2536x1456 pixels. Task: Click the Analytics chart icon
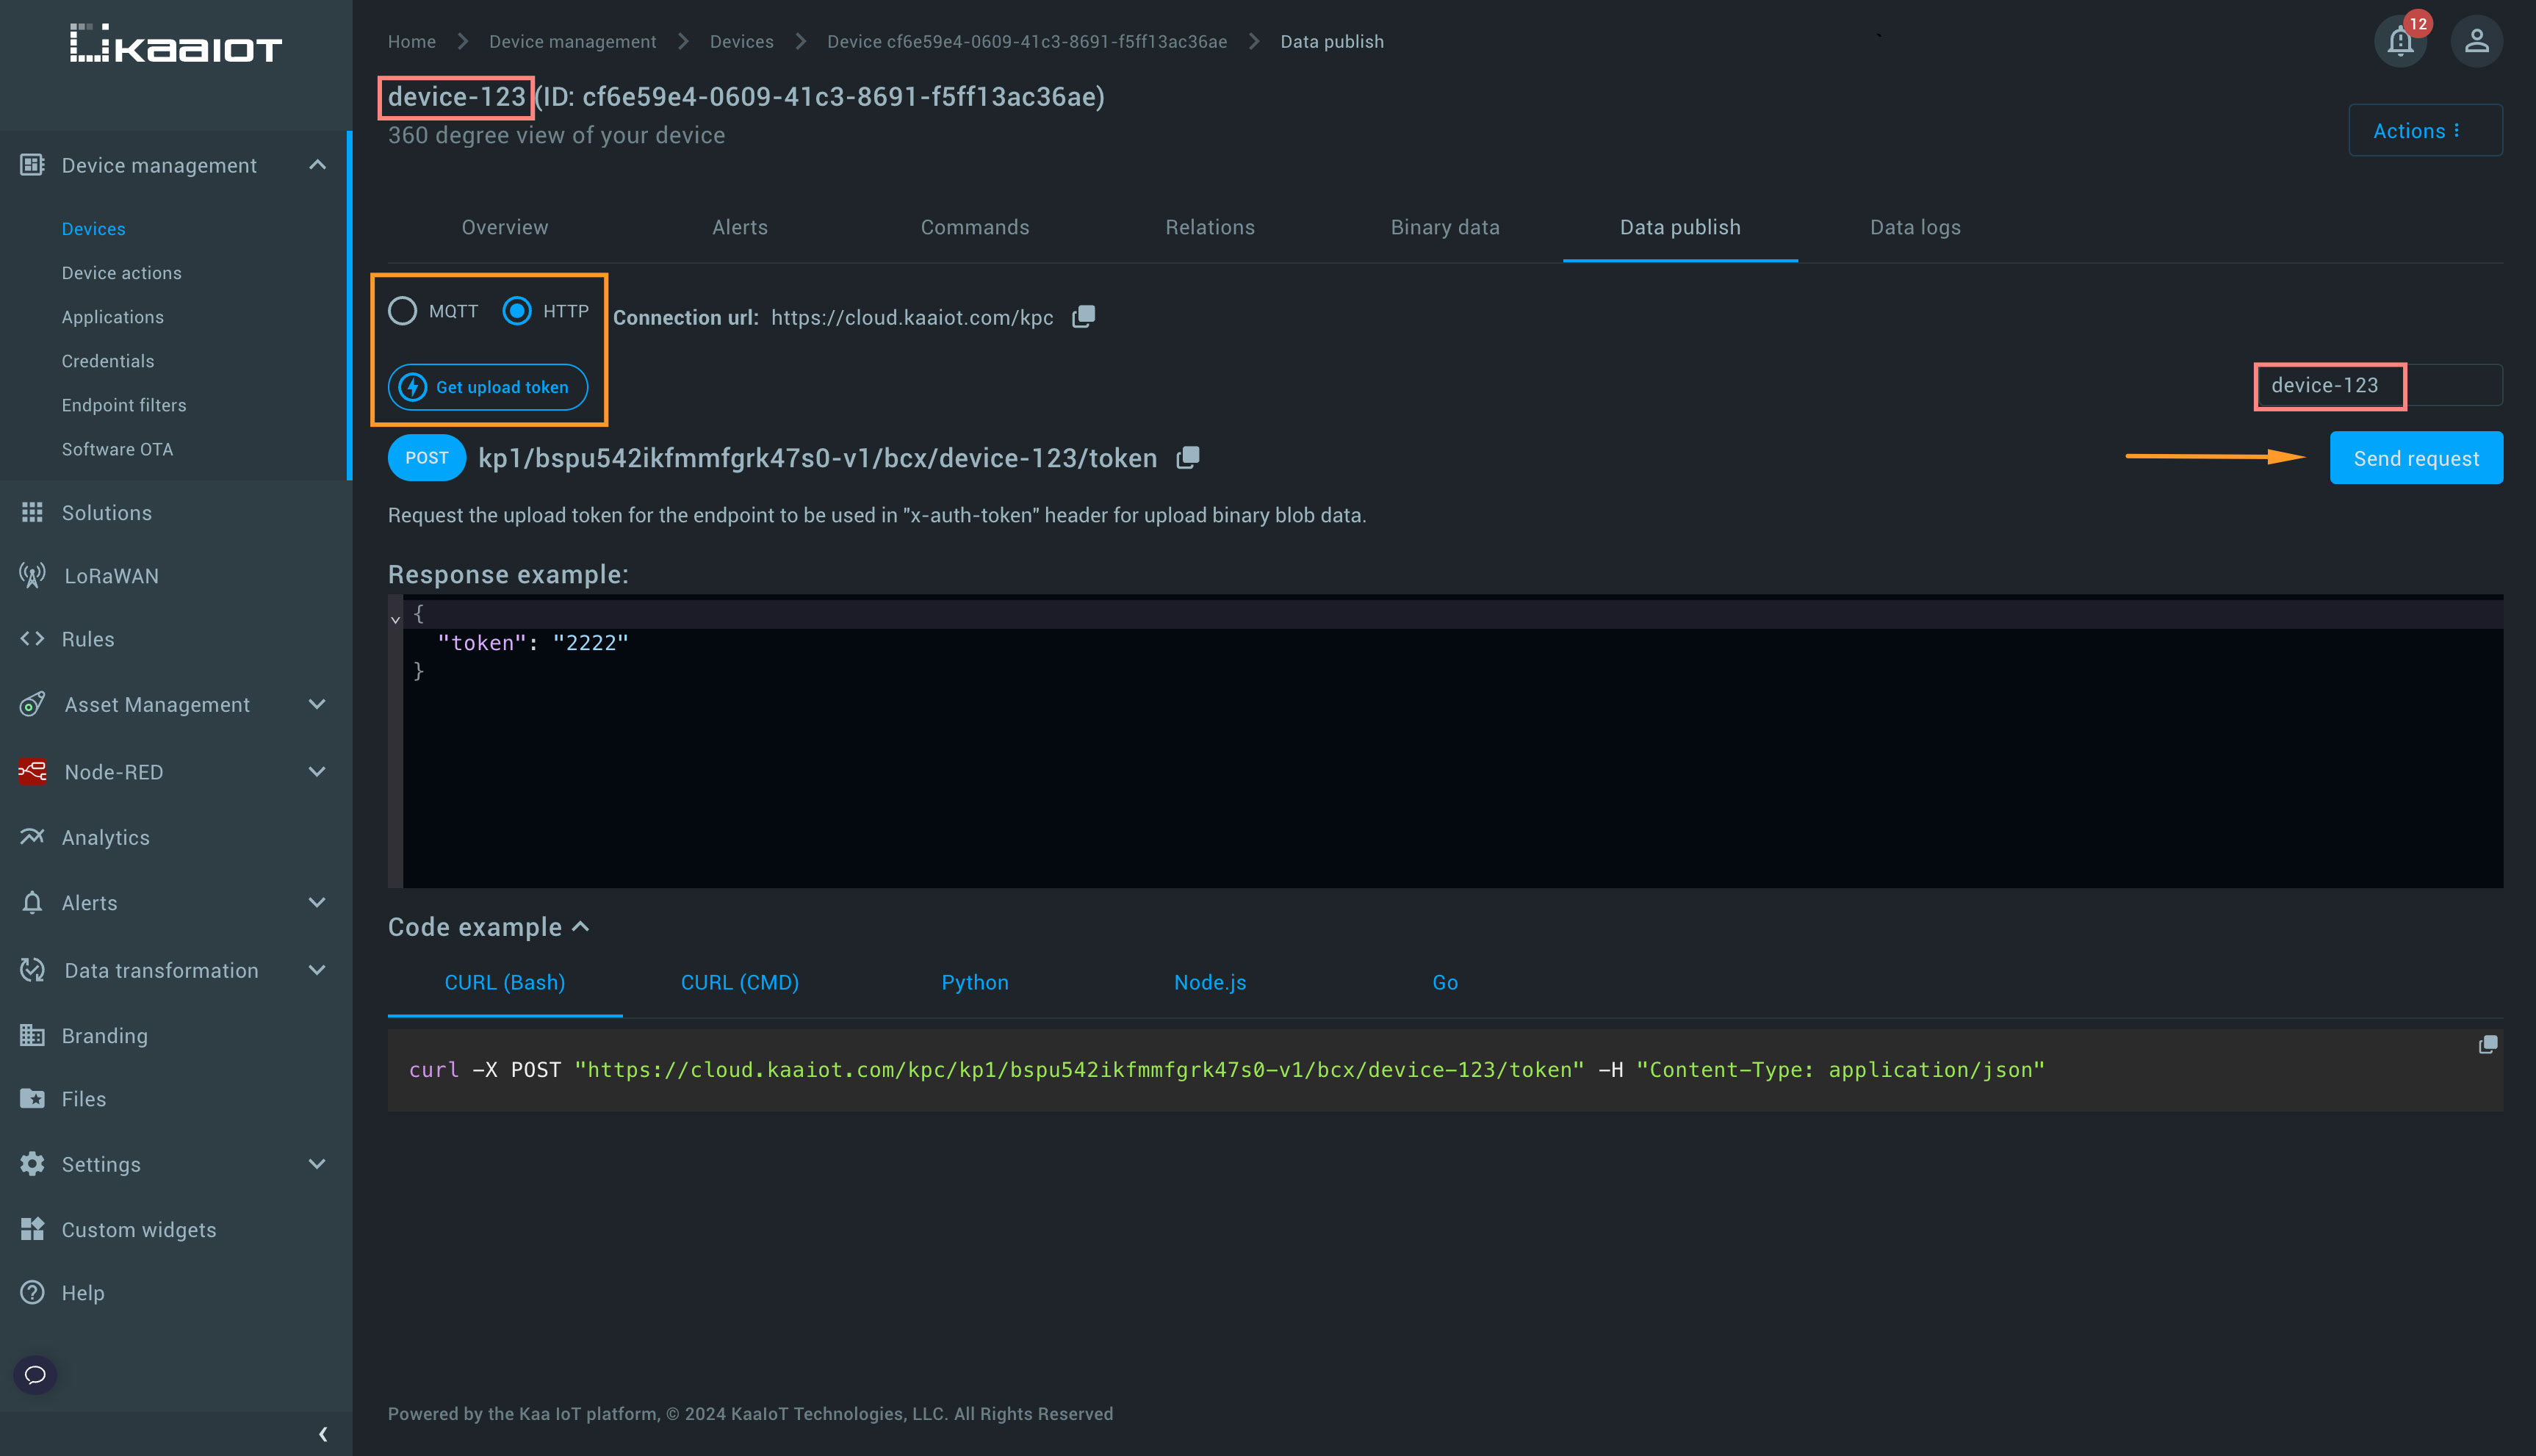[x=32, y=837]
